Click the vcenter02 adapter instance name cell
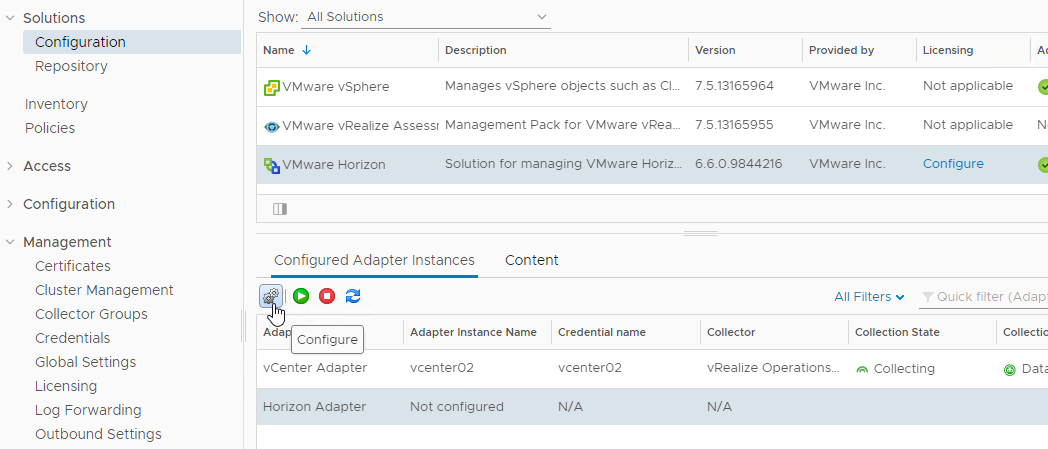This screenshot has height=449, width=1048. point(442,368)
